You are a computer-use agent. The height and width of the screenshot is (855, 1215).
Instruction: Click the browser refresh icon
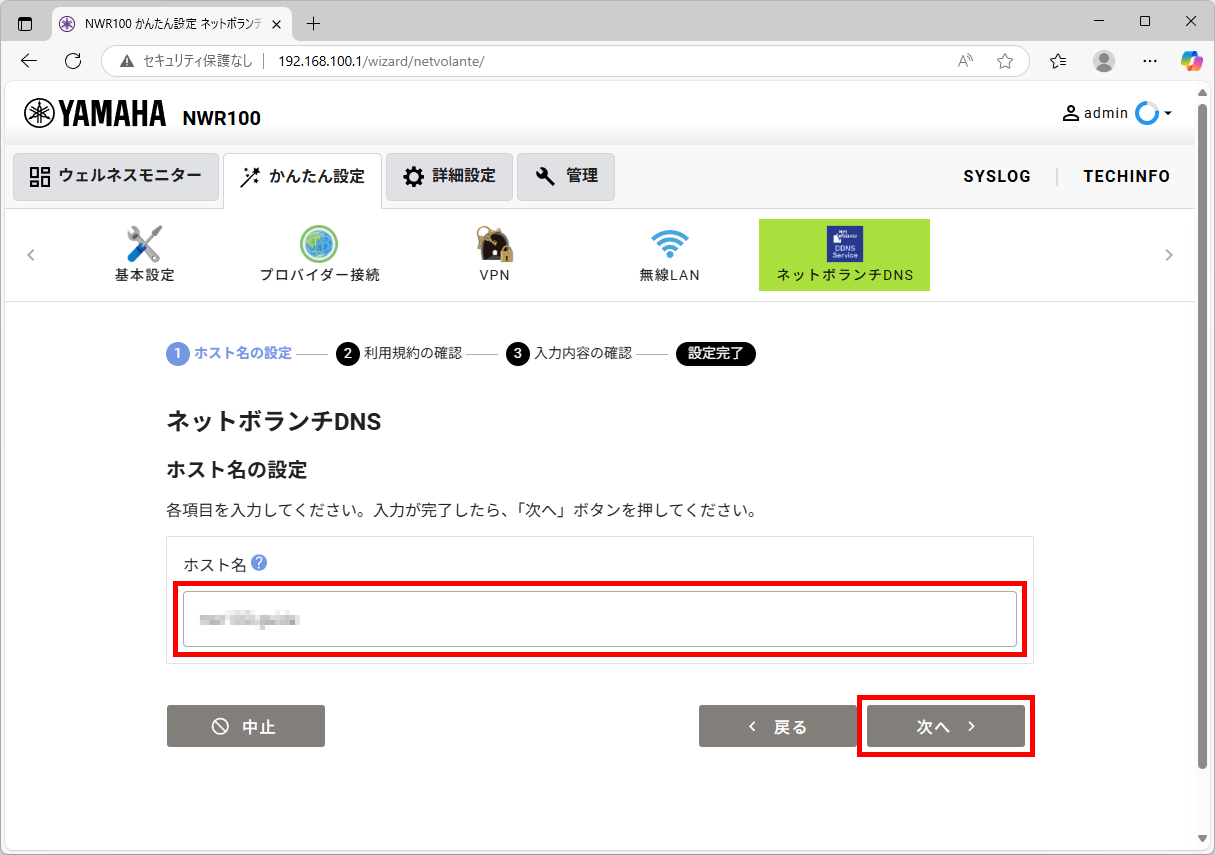coord(73,61)
